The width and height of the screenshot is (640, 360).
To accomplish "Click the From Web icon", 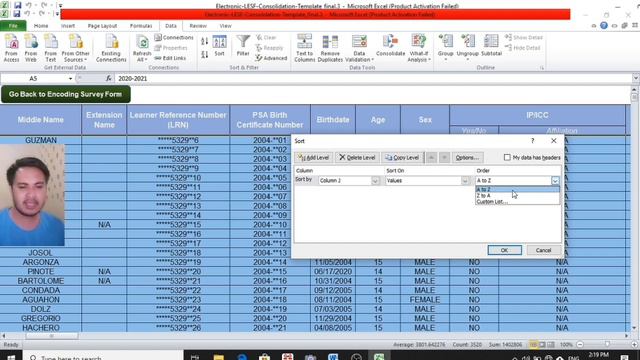I will point(31,48).
